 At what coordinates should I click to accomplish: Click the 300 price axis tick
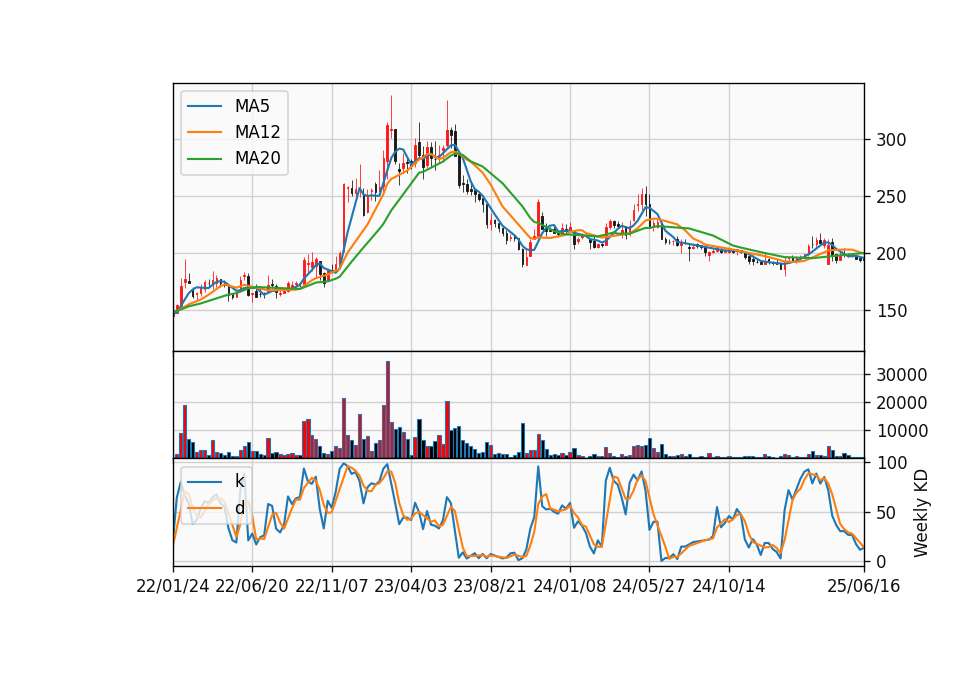(x=891, y=140)
